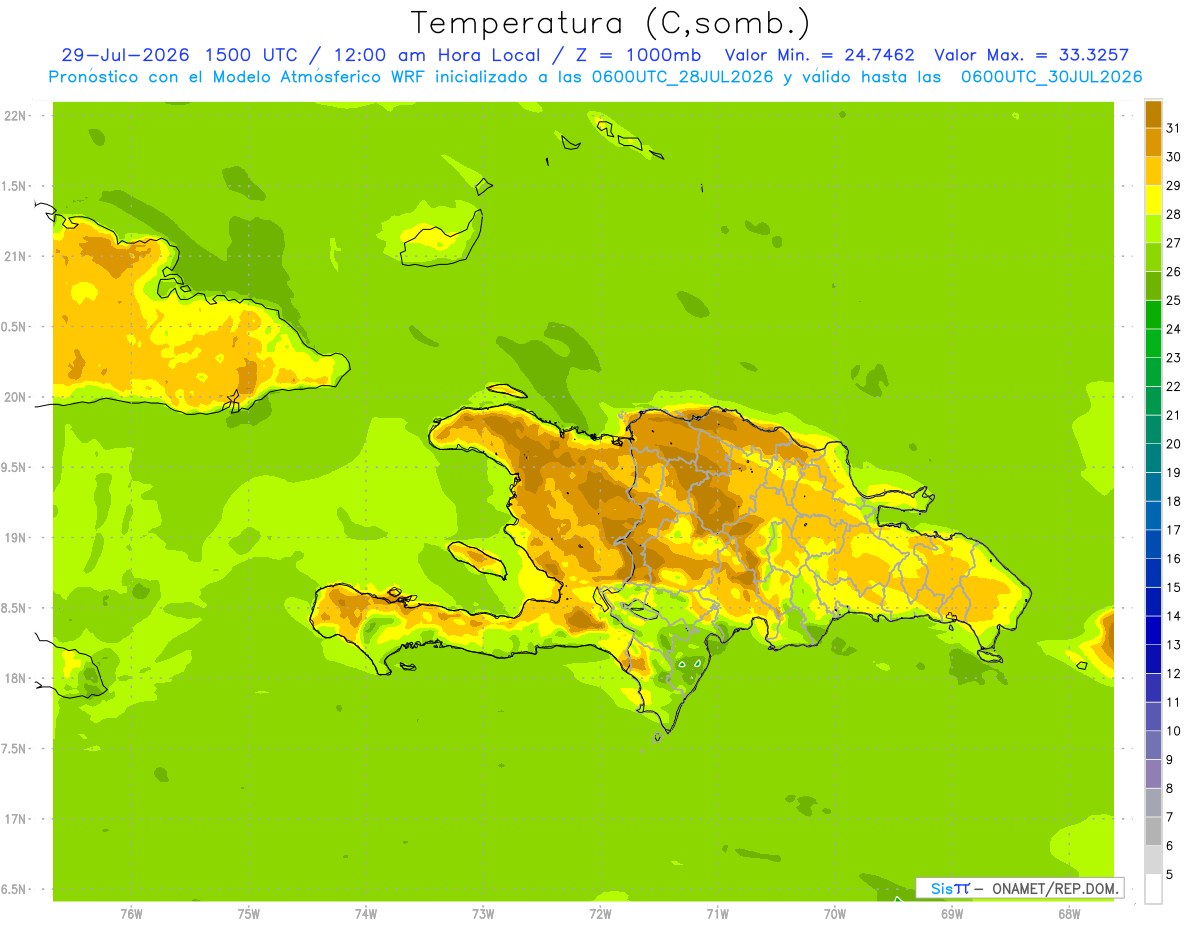This screenshot has width=1200, height=927.
Task: Click the 21N latitude label
Action: point(15,256)
